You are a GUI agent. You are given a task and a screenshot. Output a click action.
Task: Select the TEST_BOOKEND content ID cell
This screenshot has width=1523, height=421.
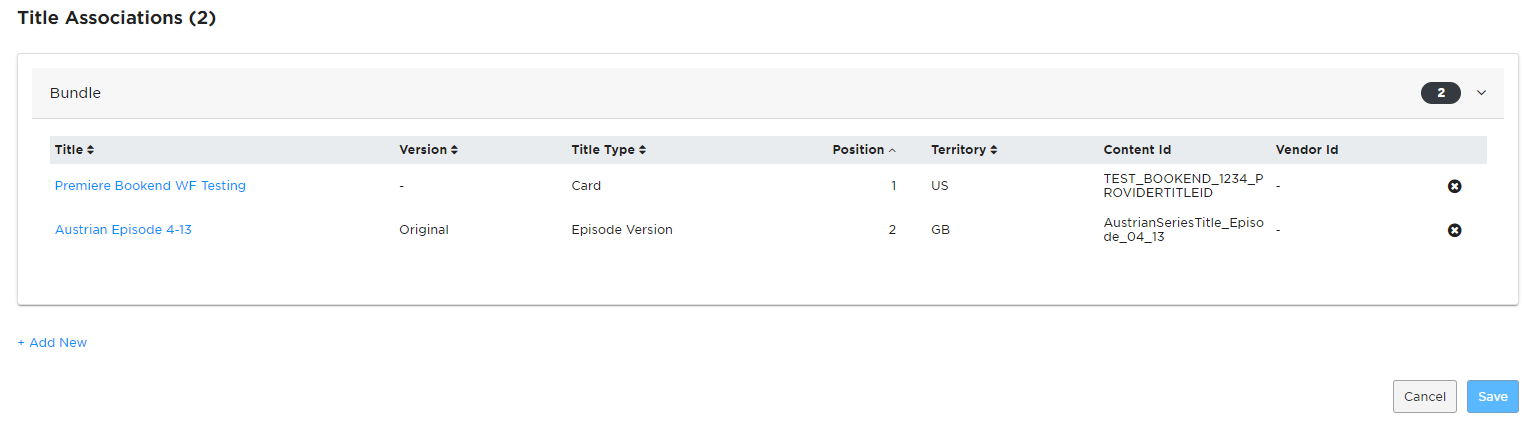point(1184,186)
